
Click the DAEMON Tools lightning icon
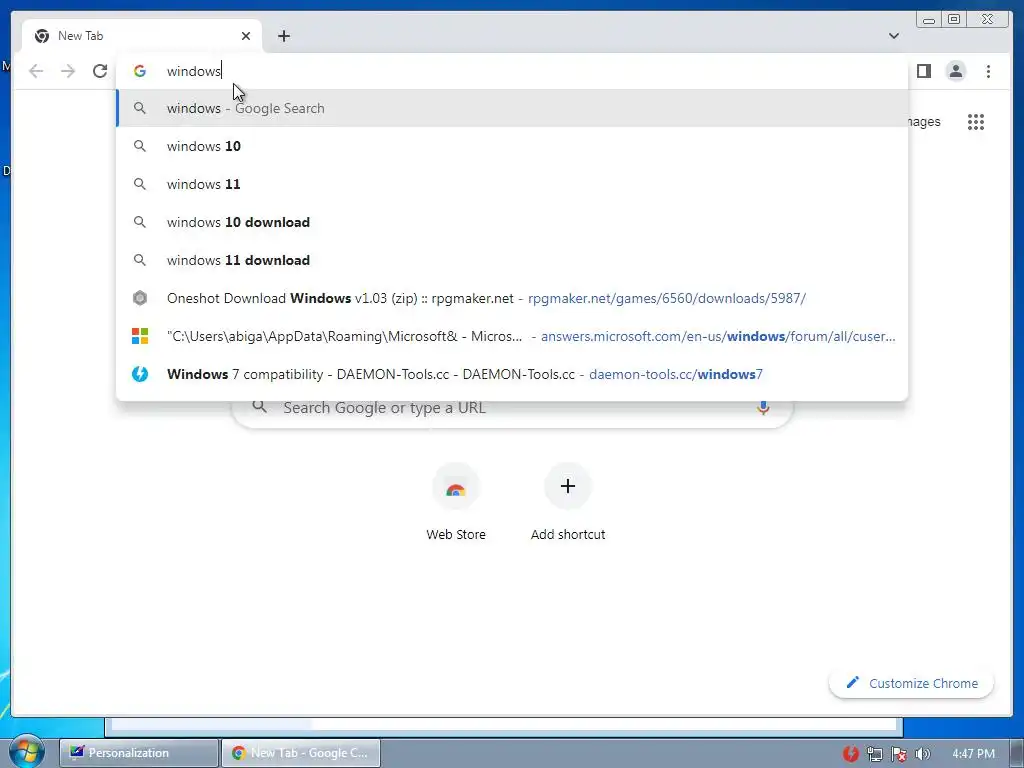point(140,374)
